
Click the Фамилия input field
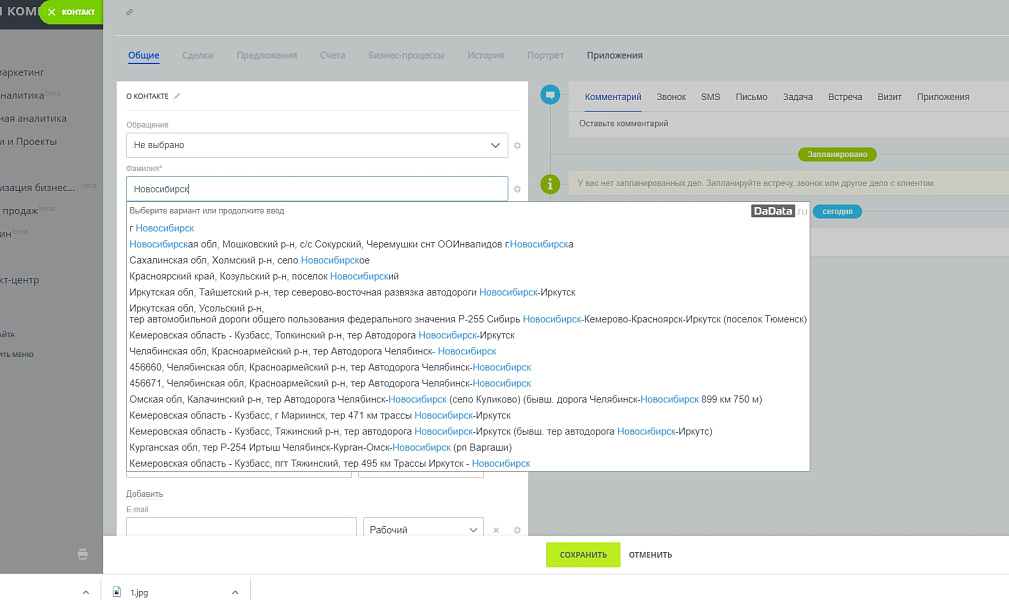coord(317,189)
